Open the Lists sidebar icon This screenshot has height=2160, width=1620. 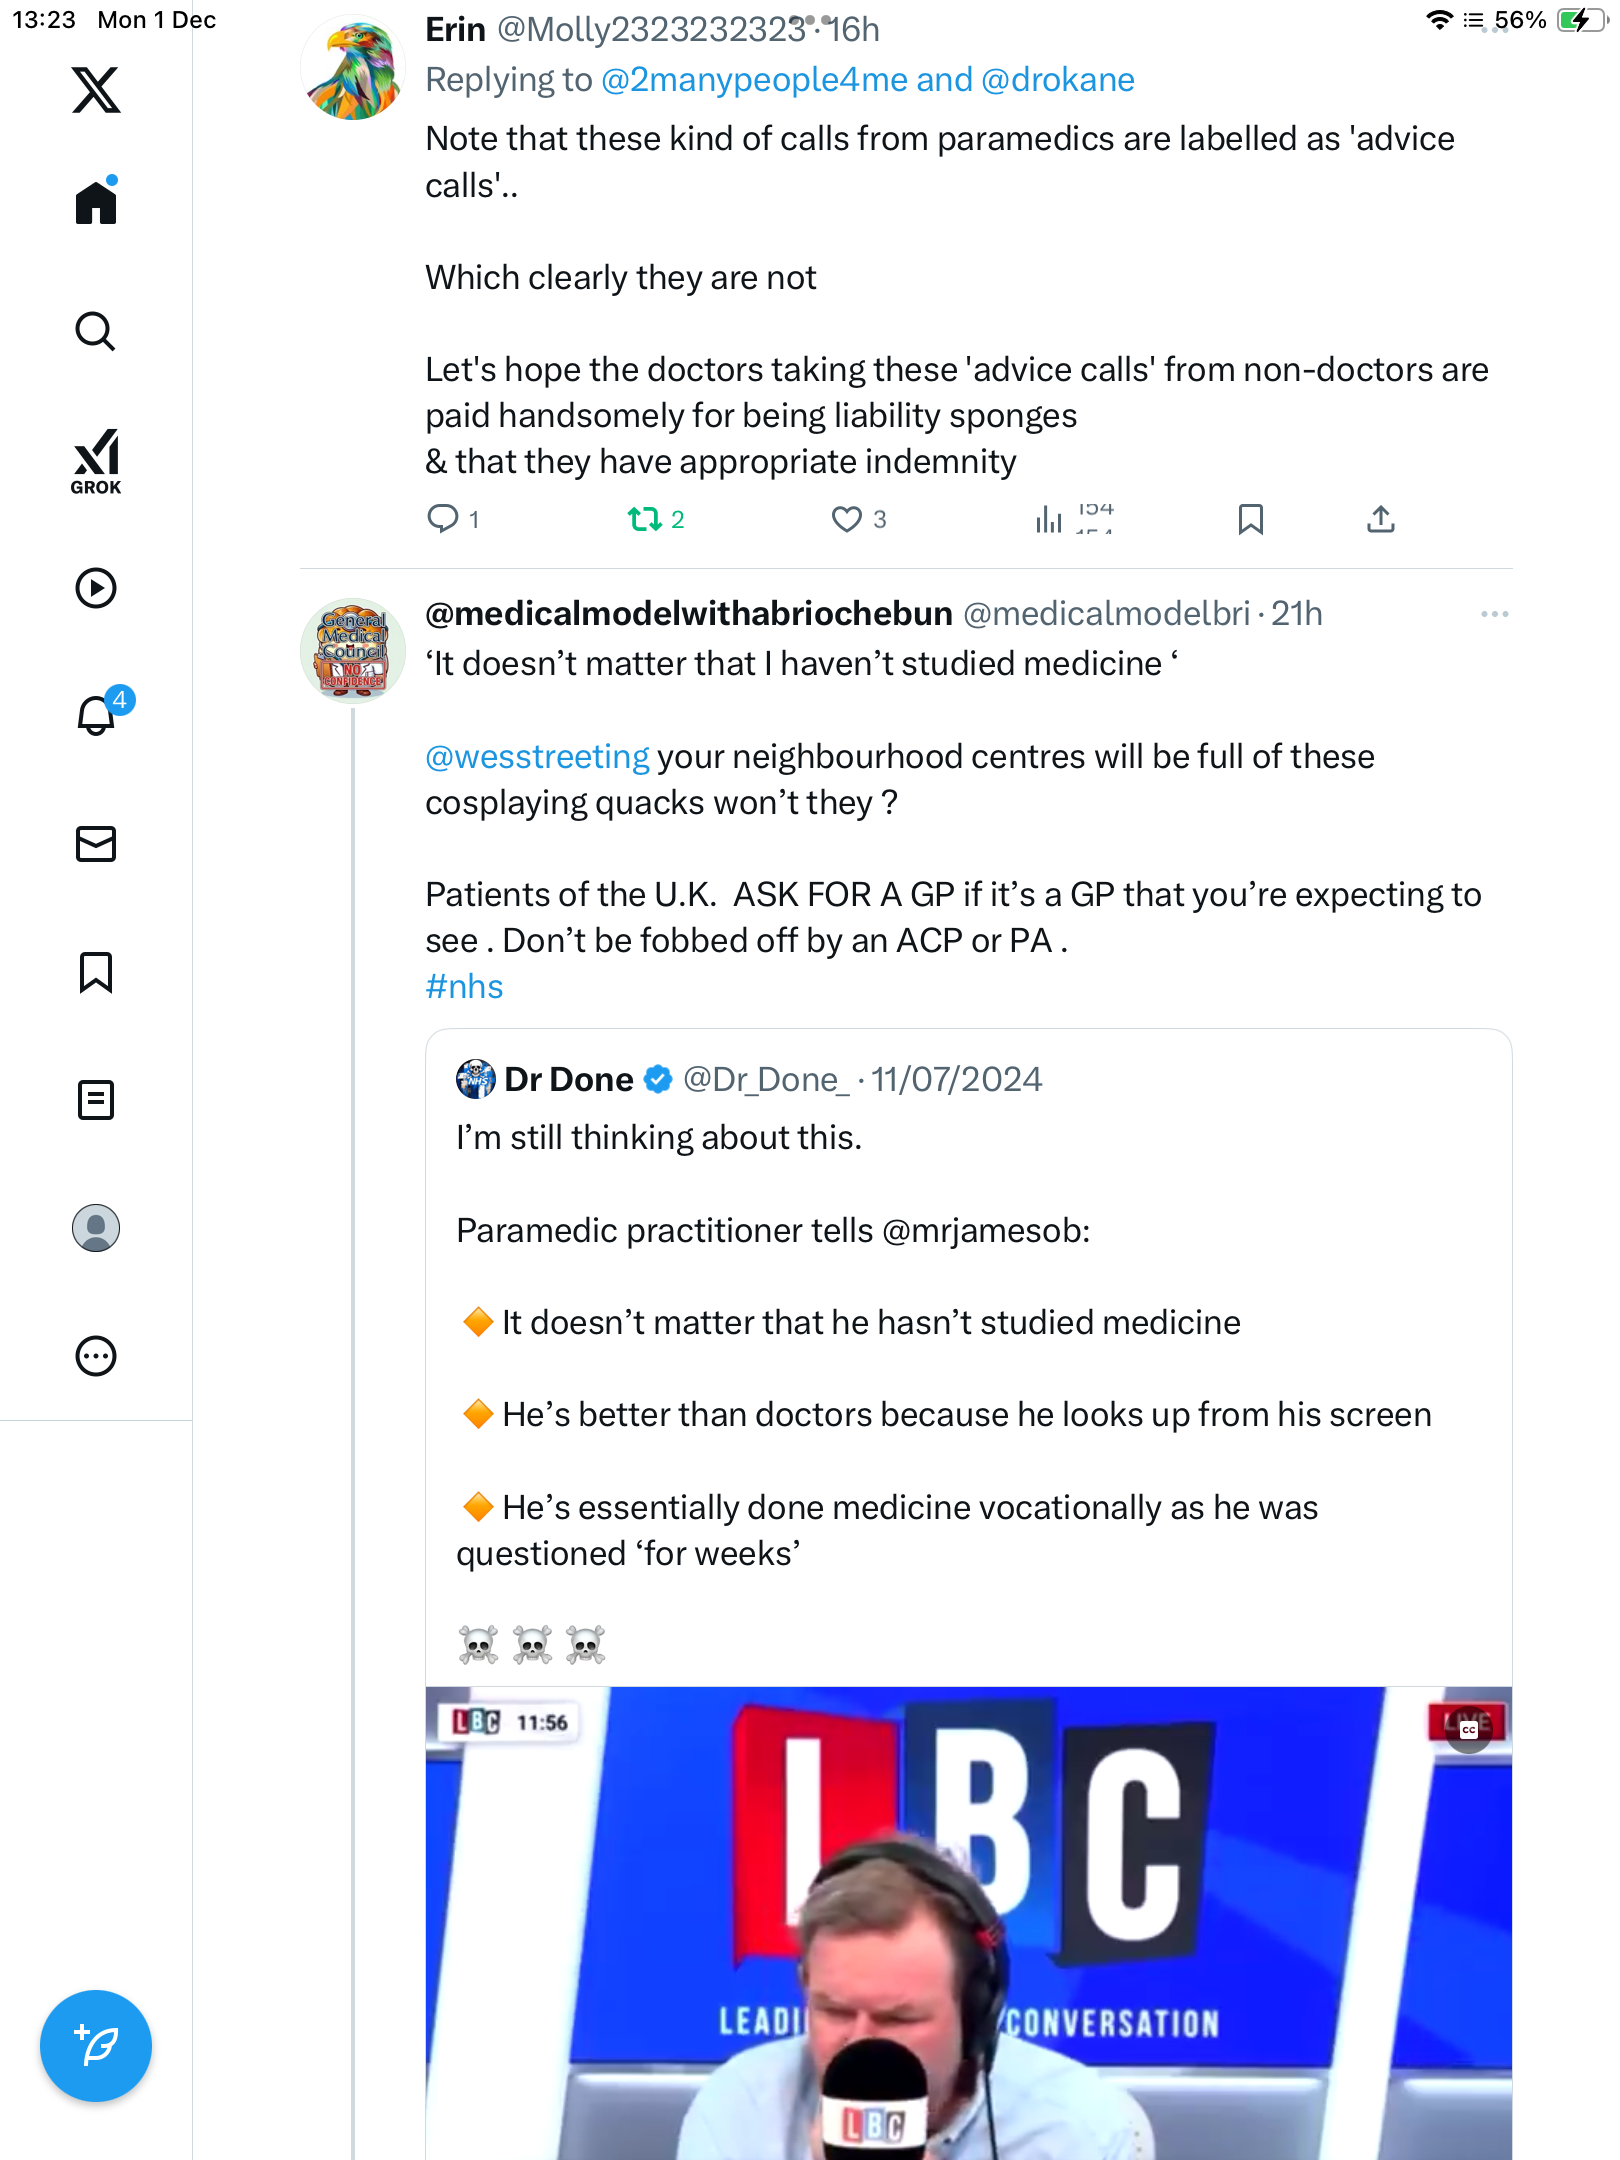(96, 1100)
